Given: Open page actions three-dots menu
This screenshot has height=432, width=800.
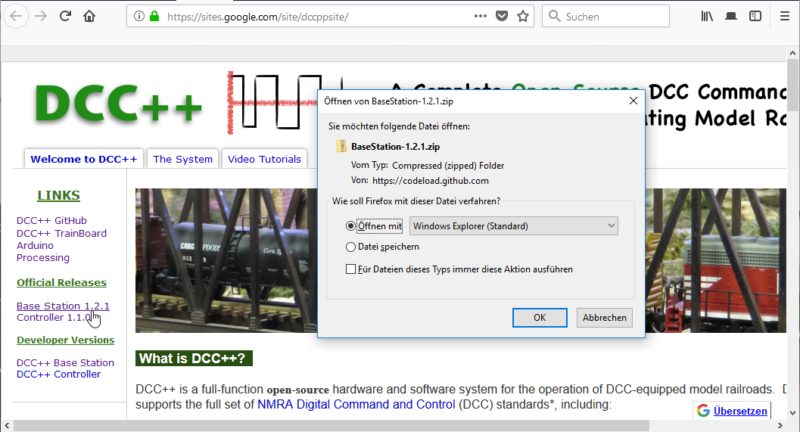Looking at the screenshot, I should click(x=480, y=16).
